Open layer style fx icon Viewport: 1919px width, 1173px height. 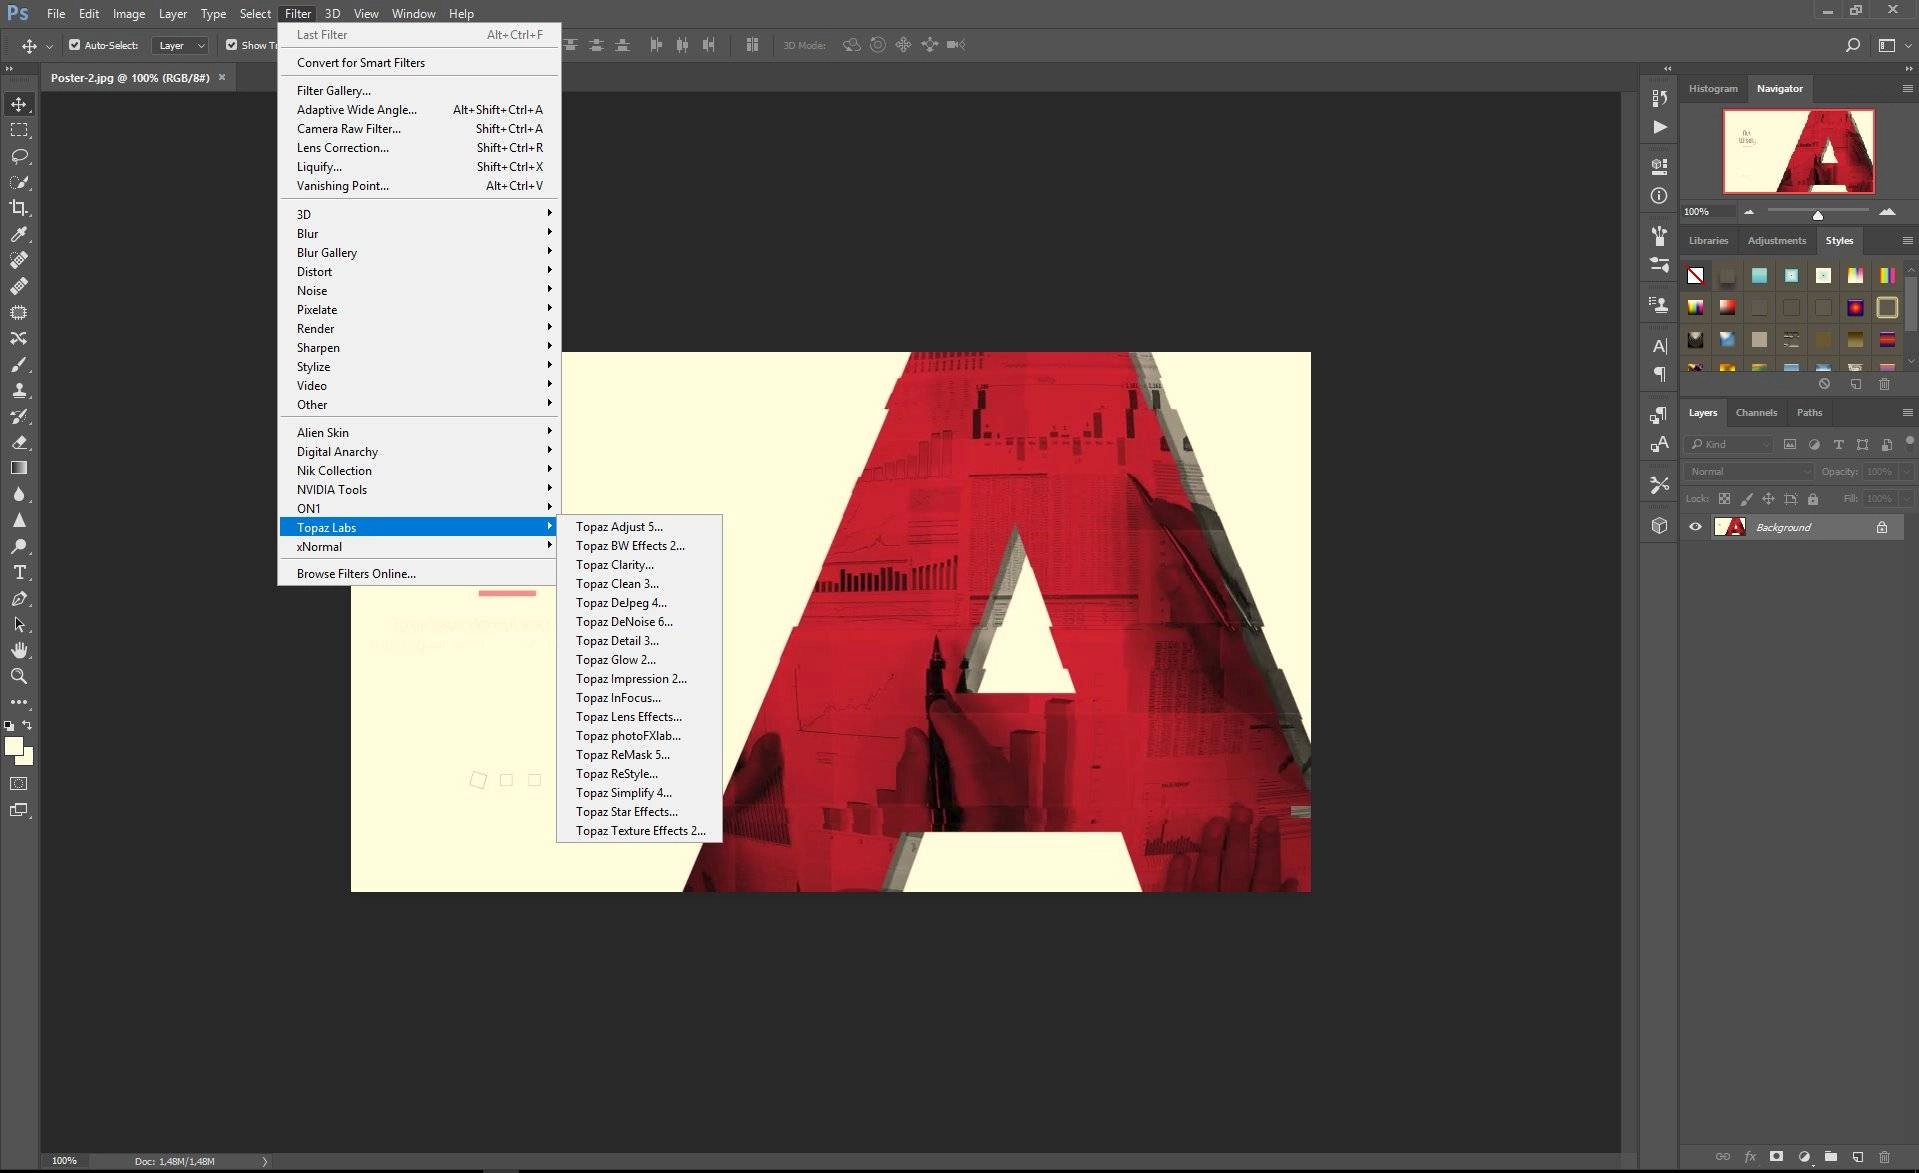pyautogui.click(x=1750, y=1156)
